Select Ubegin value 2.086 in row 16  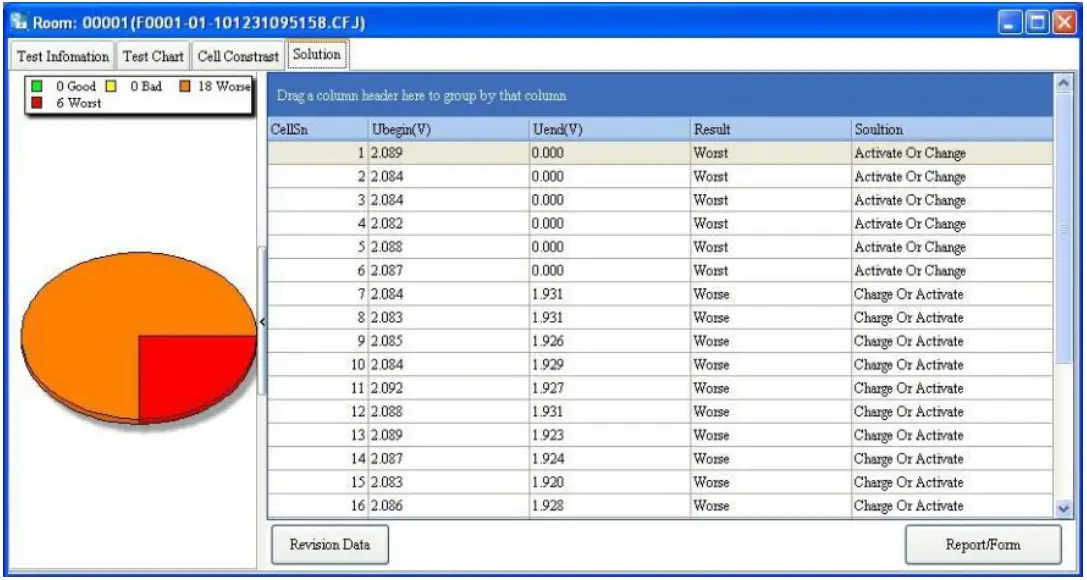pyautogui.click(x=388, y=506)
